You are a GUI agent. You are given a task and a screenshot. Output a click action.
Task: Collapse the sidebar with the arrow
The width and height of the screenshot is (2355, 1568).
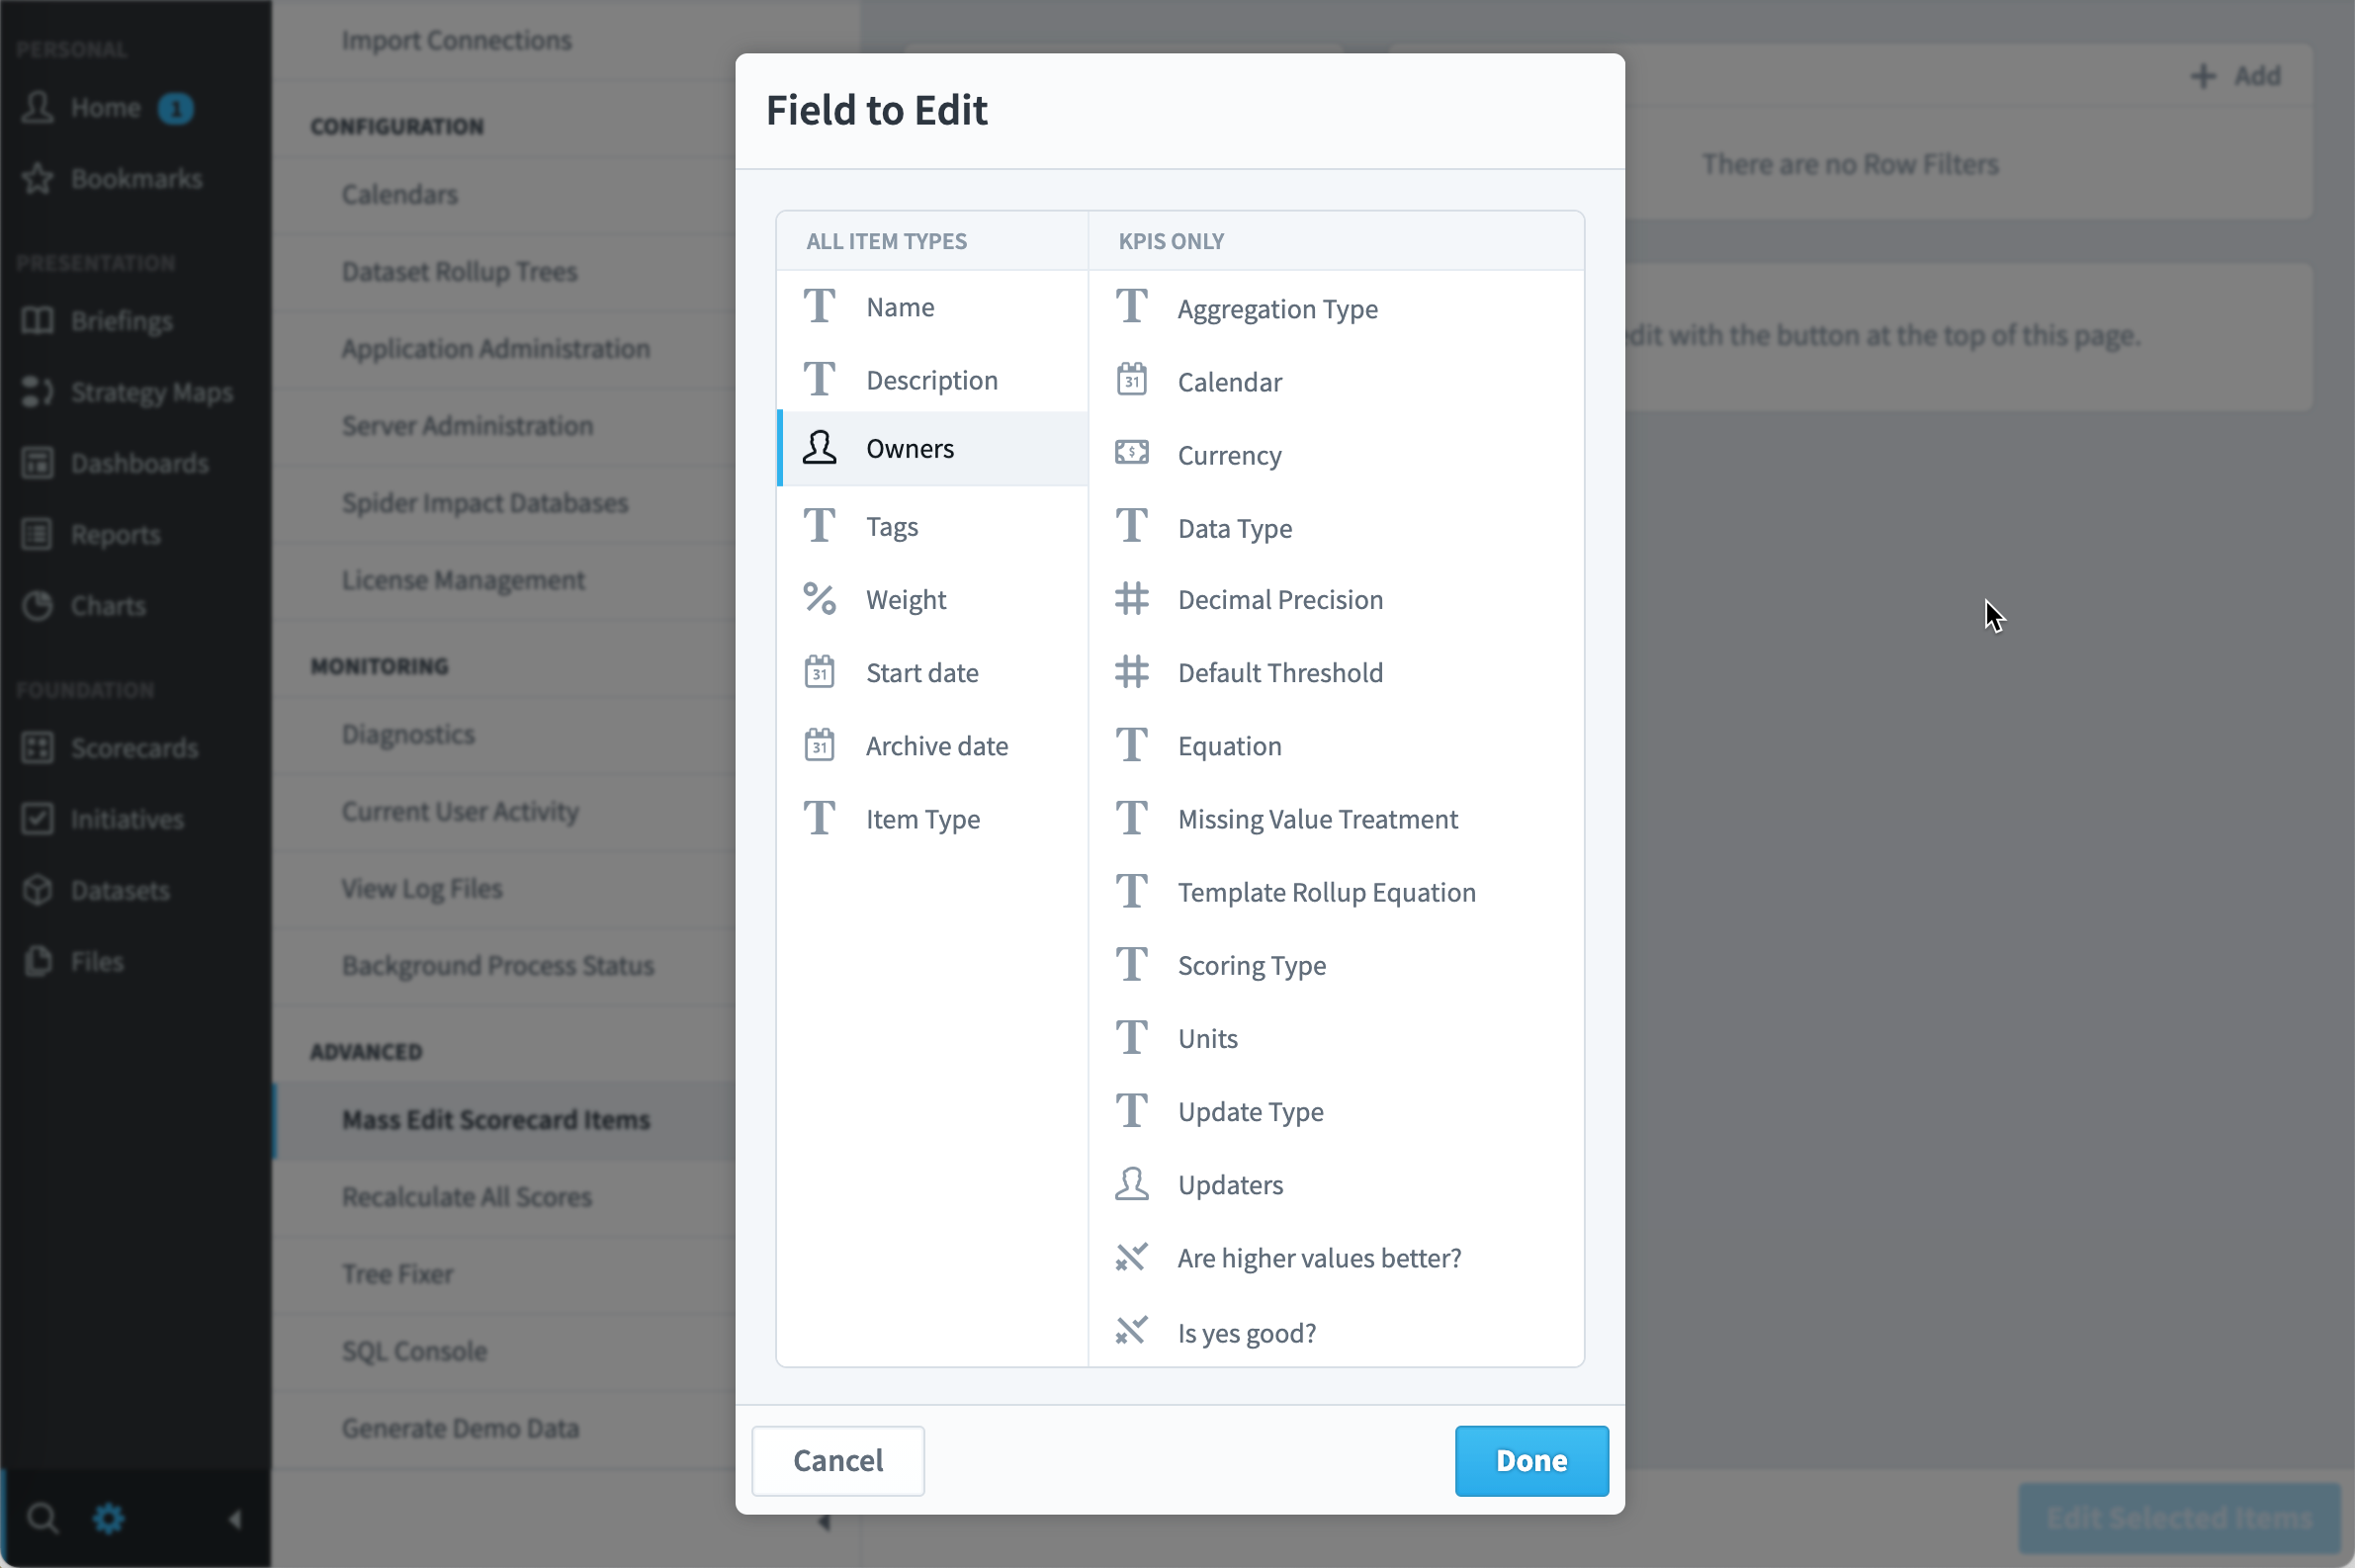[235, 1519]
